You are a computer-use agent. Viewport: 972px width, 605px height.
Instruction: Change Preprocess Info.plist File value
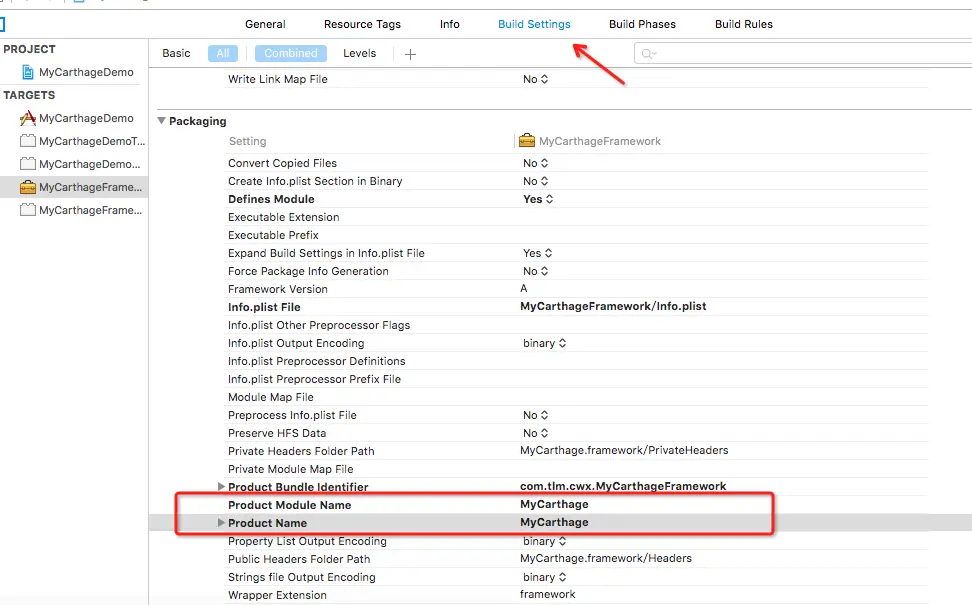pyautogui.click(x=536, y=415)
